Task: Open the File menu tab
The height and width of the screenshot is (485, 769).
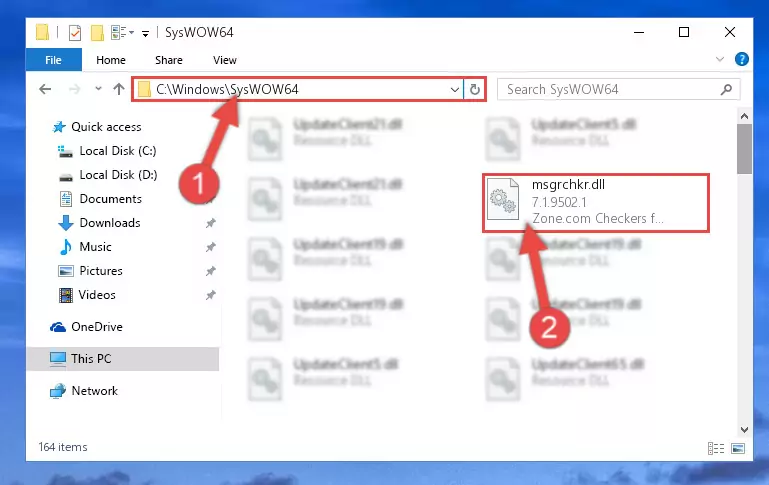Action: [53, 60]
